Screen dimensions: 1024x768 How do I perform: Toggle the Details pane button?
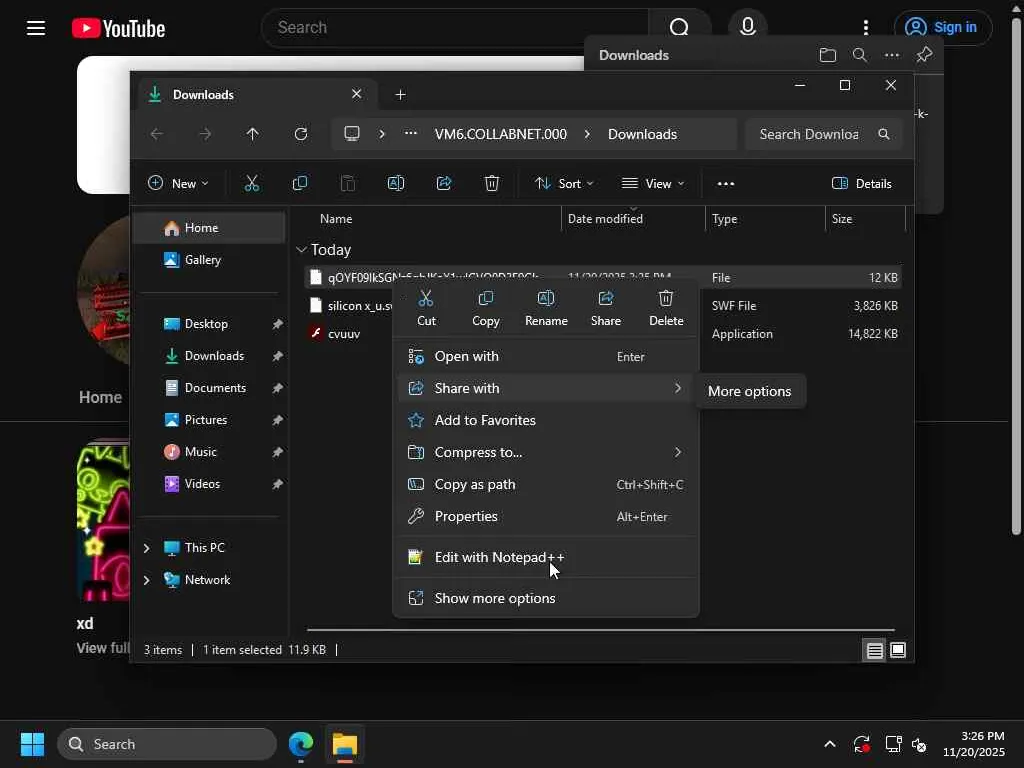[861, 183]
